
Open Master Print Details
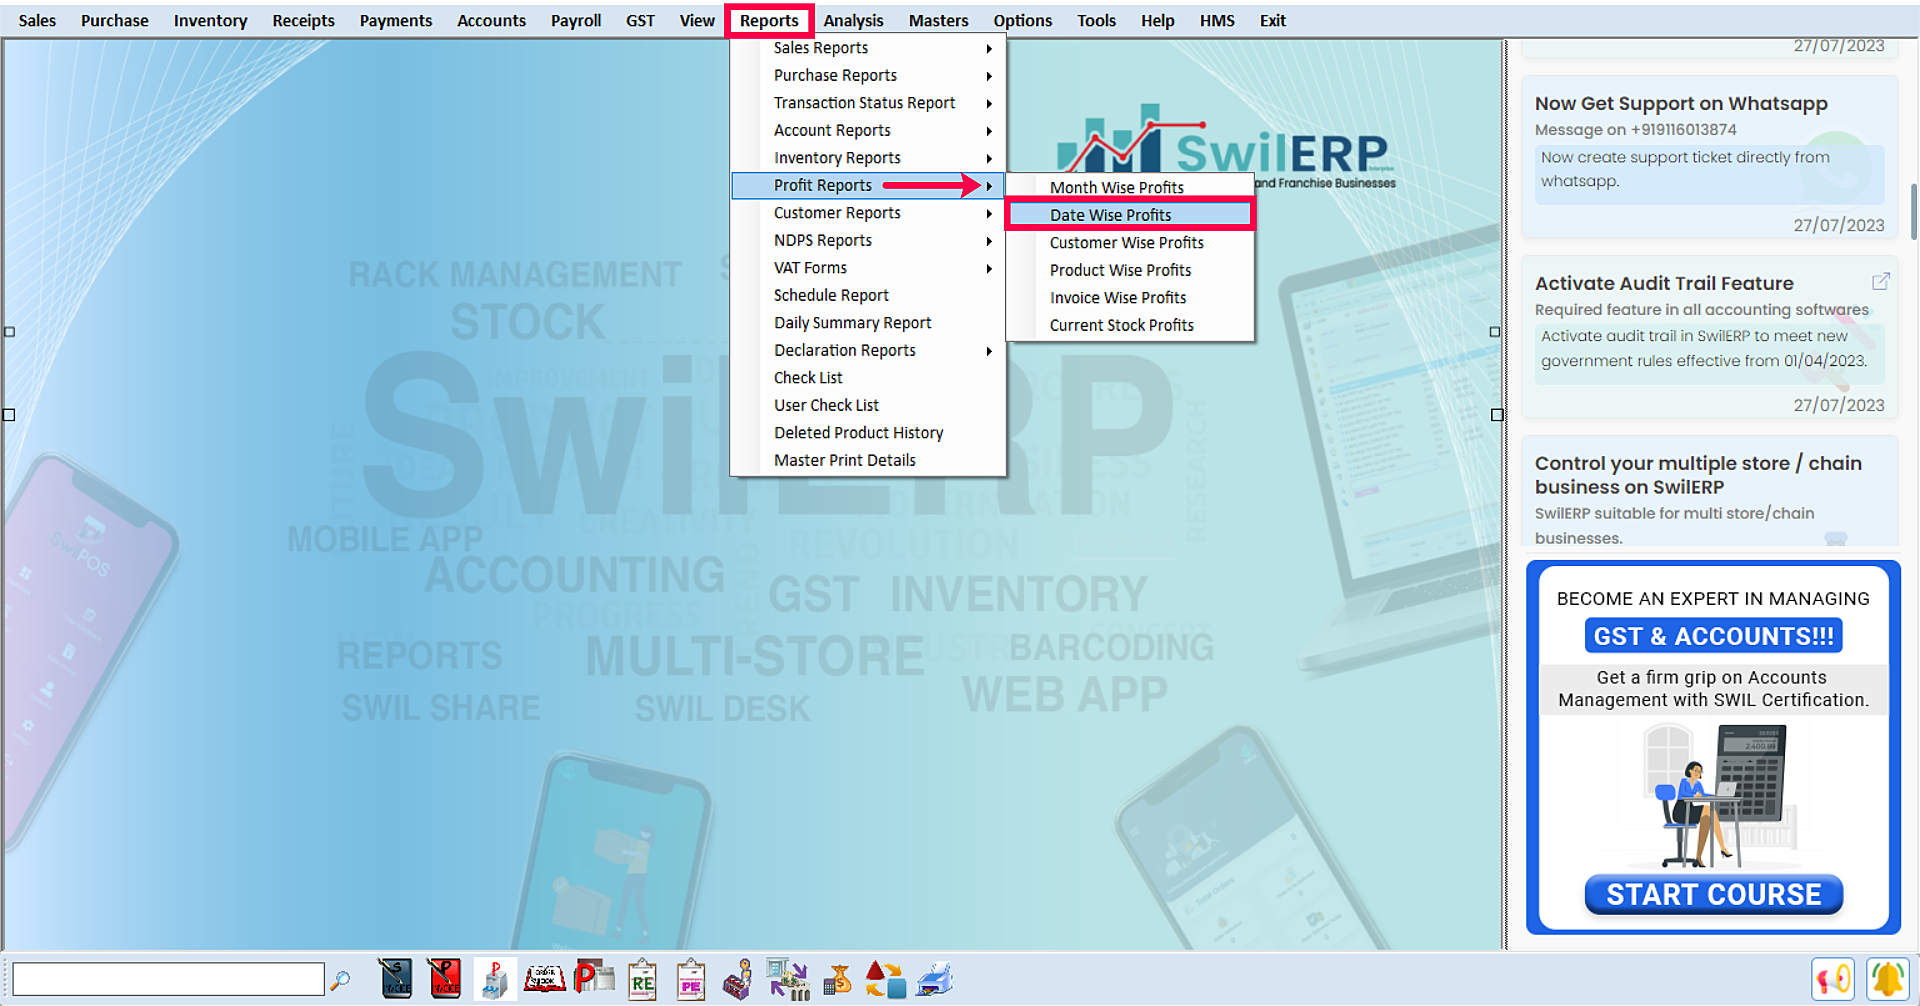pos(868,460)
